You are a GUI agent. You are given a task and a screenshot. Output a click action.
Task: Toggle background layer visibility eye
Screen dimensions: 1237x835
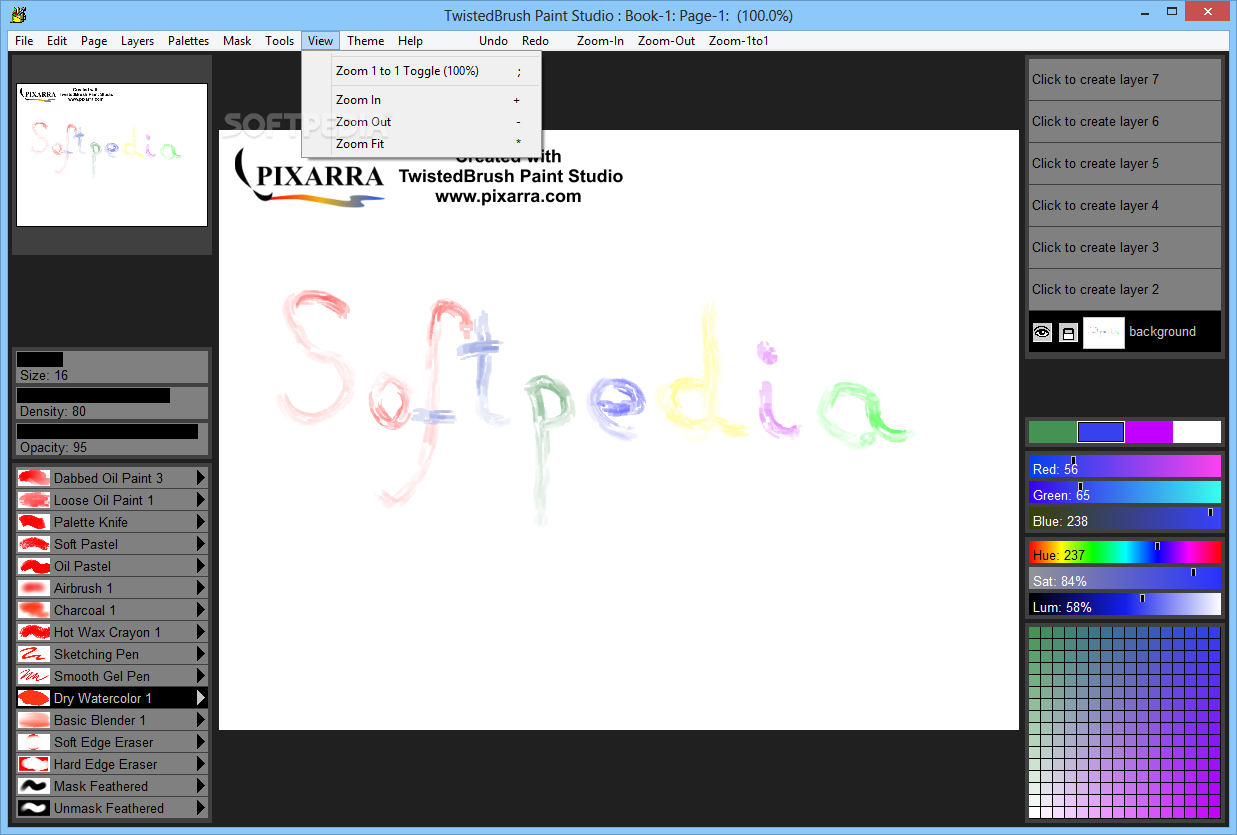(1042, 332)
